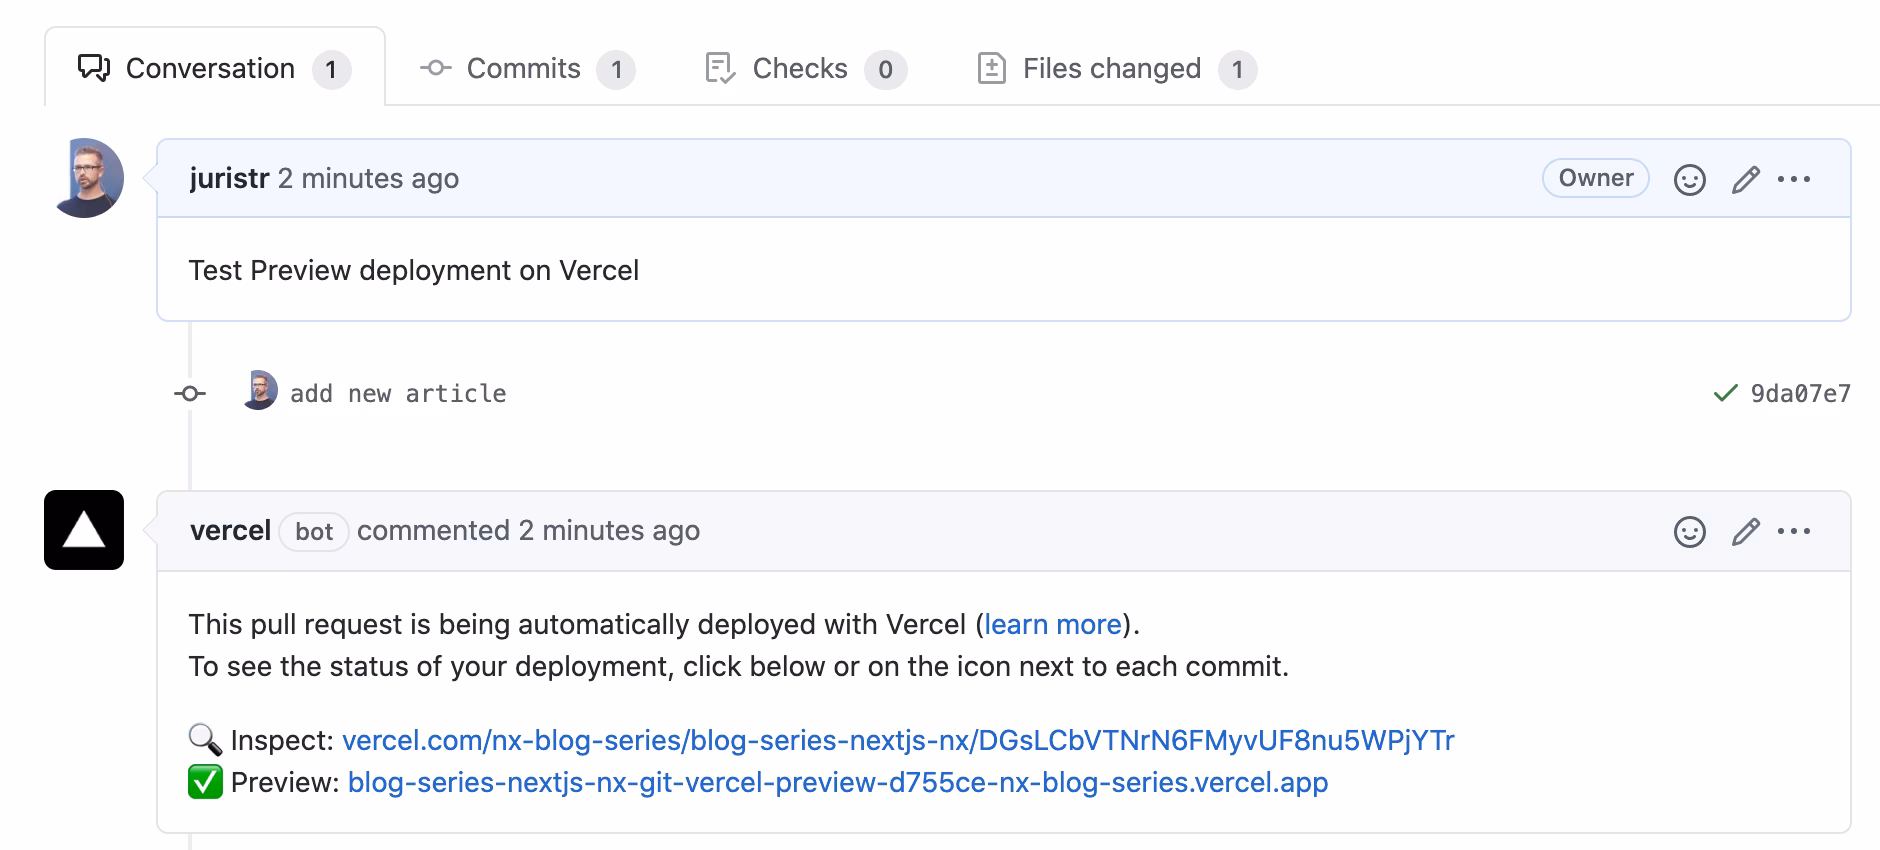Click the juristr username link
Viewport: 1880px width, 850px height.
click(x=229, y=179)
